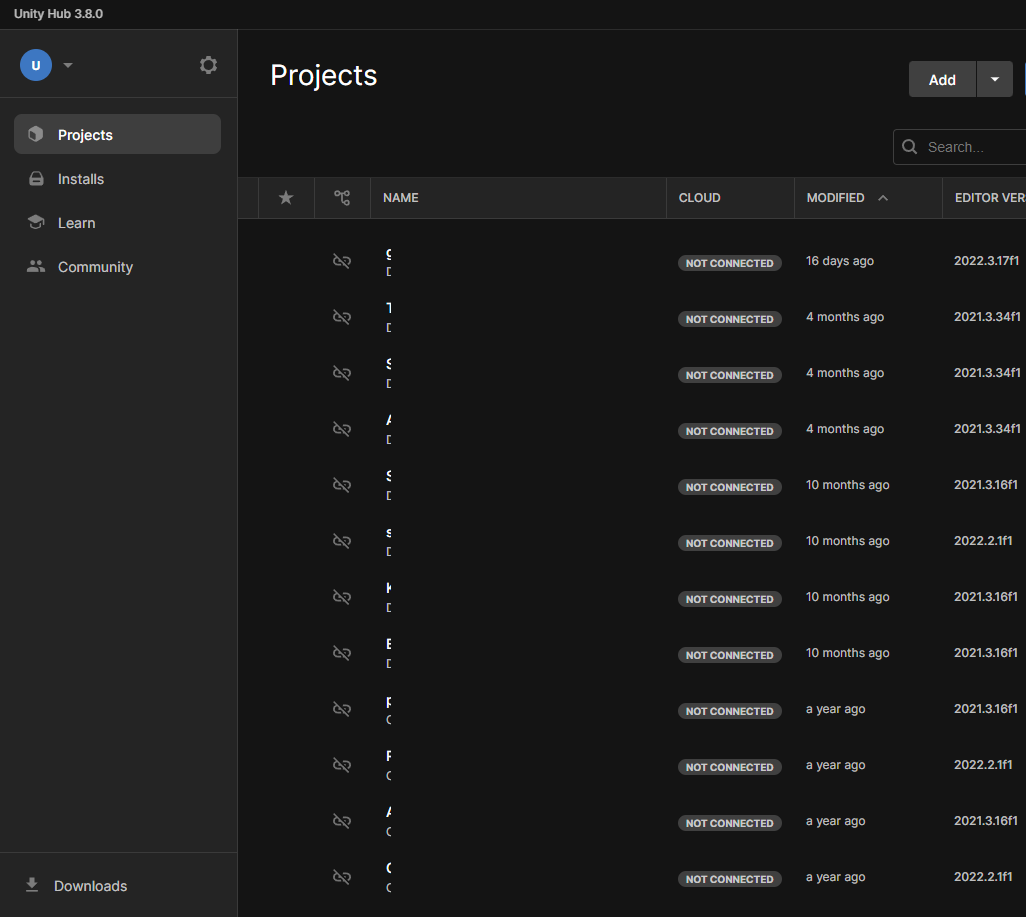Viewport: 1026px width, 917px height.
Task: Click the user account avatar
Action: pyautogui.click(x=36, y=65)
